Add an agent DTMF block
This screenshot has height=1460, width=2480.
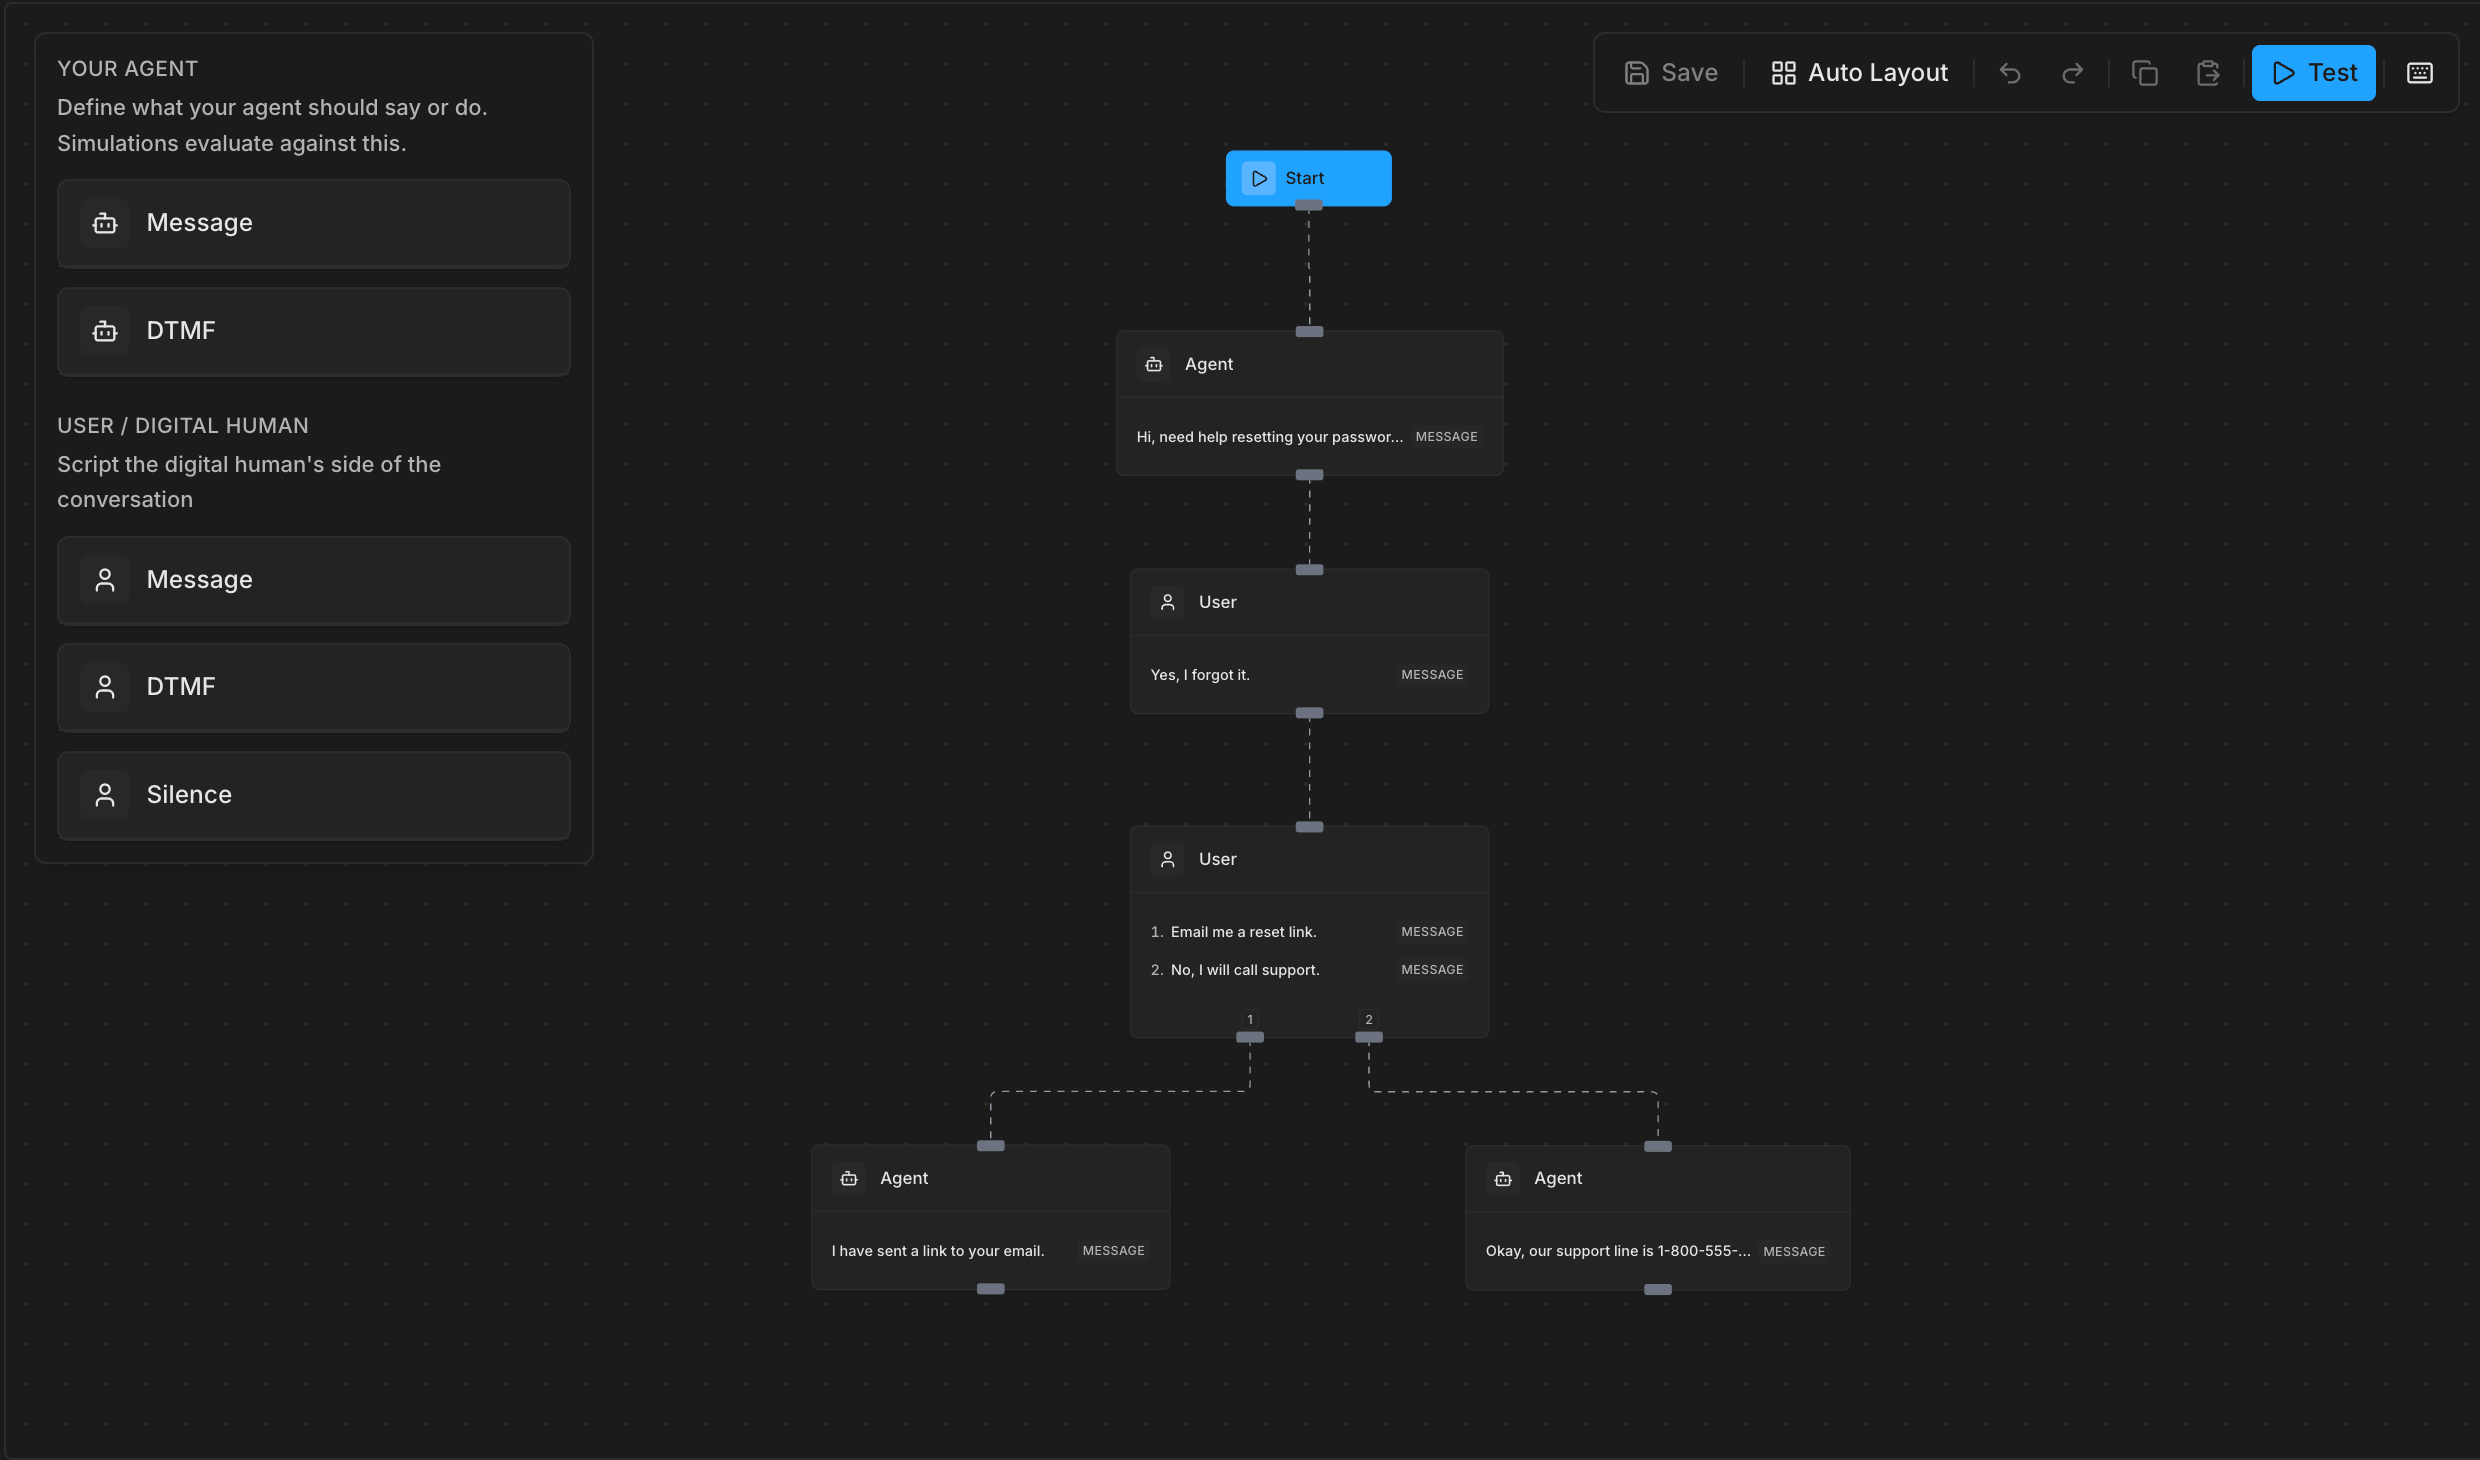(314, 331)
